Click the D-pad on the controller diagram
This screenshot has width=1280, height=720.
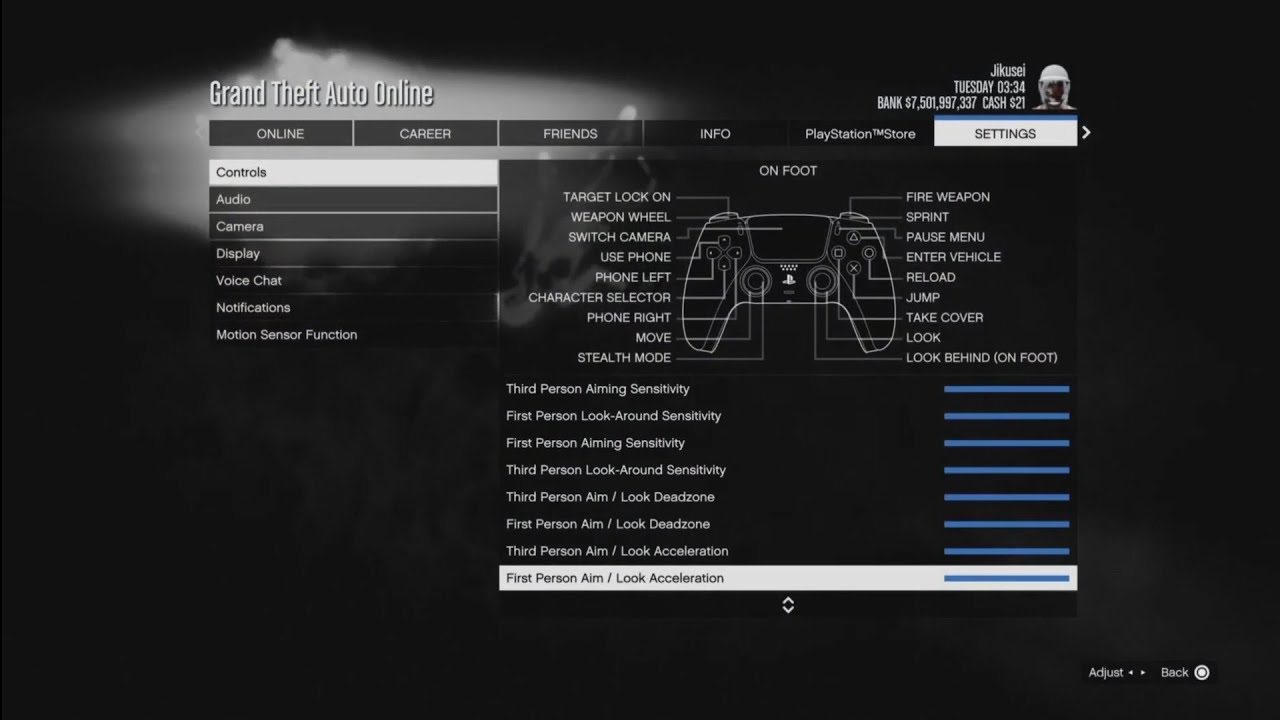pyautogui.click(x=723, y=253)
